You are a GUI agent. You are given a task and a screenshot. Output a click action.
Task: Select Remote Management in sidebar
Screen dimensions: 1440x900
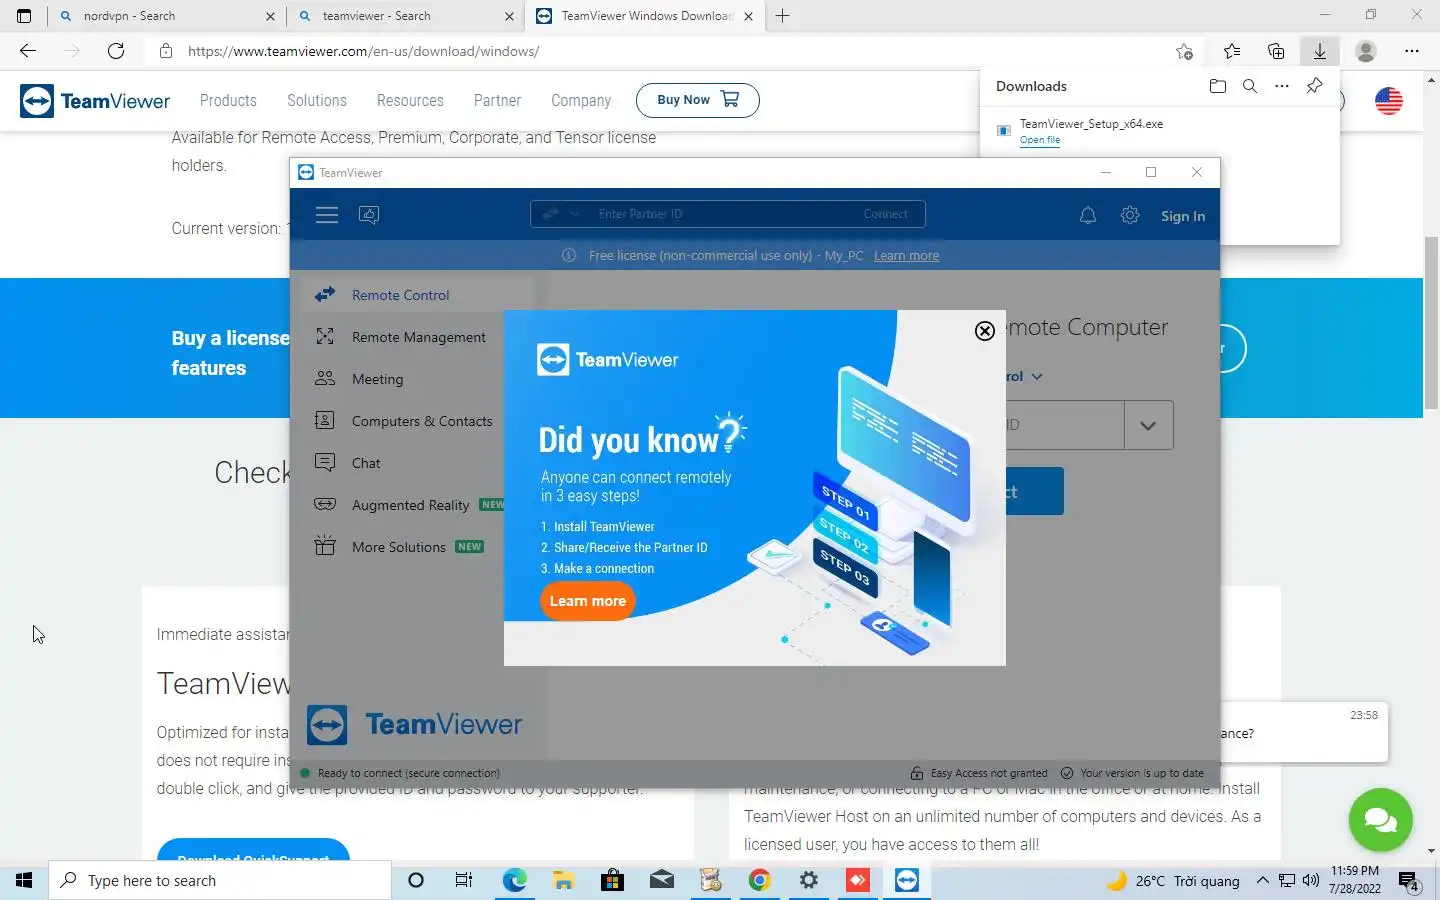point(417,337)
